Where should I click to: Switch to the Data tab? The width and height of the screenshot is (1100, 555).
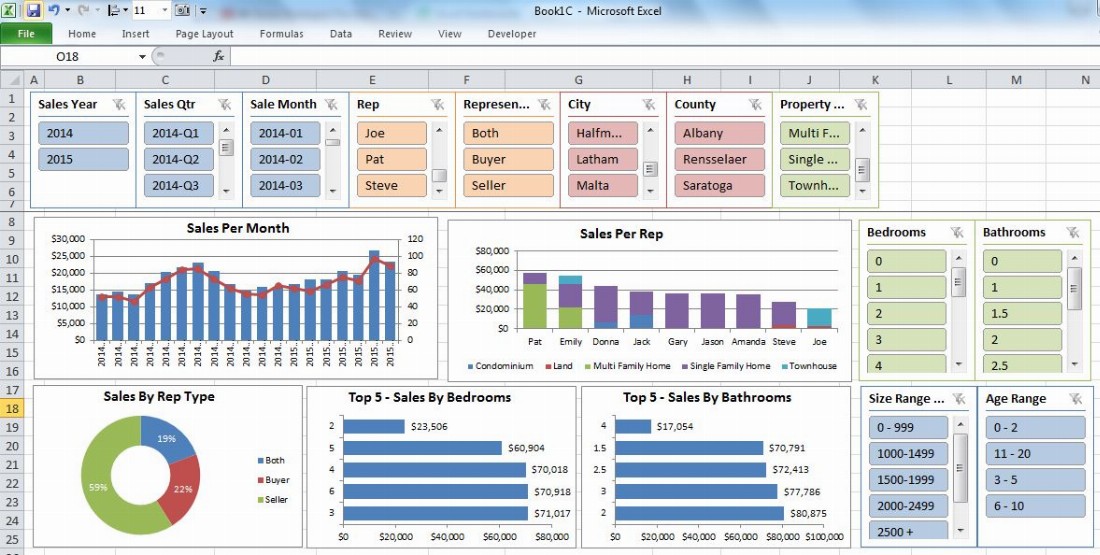[341, 34]
